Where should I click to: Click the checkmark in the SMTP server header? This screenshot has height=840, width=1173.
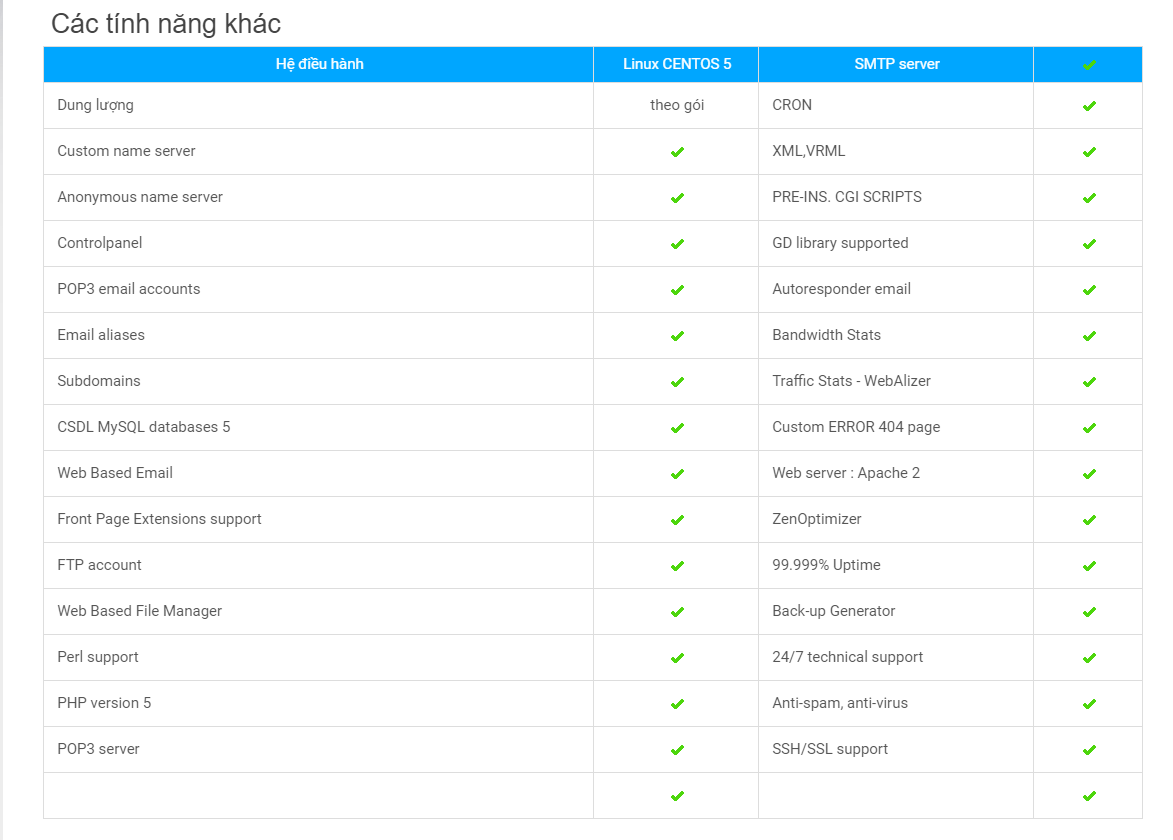(1089, 65)
